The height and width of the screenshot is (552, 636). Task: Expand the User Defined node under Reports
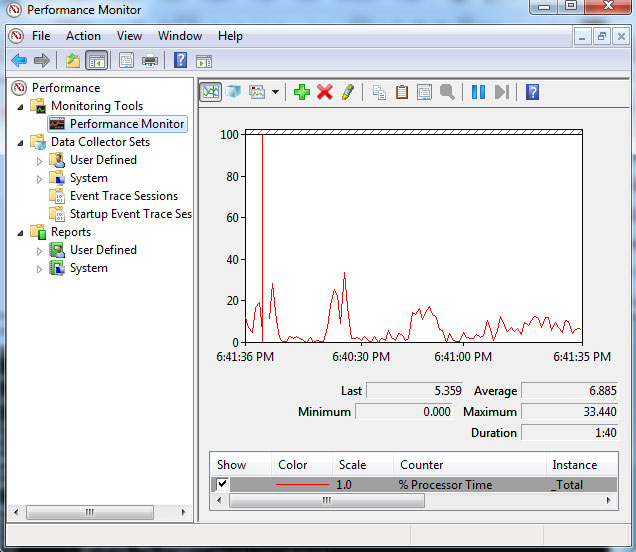point(40,251)
